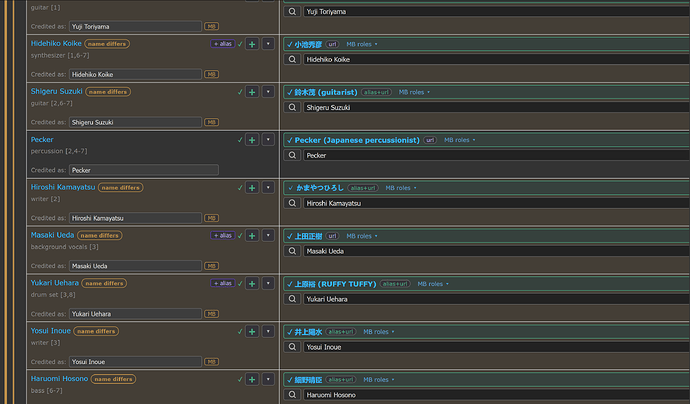The image size is (690, 404).
Task: Click the green plus in Yukari Uehara row
Action: coord(252,283)
